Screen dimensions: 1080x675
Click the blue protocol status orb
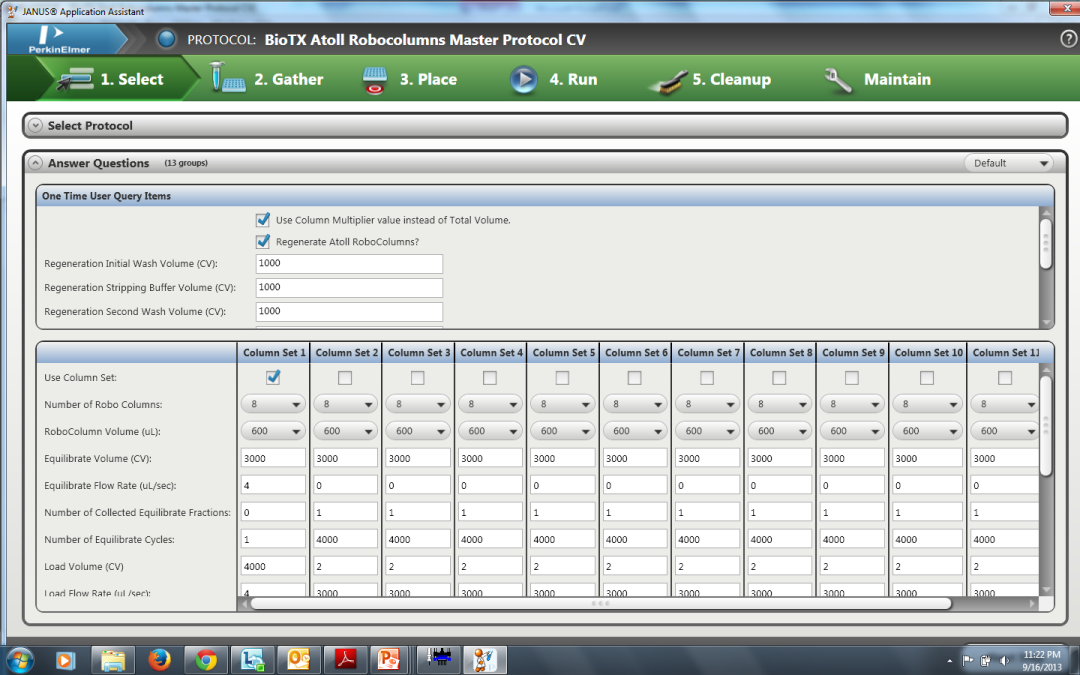(166, 39)
